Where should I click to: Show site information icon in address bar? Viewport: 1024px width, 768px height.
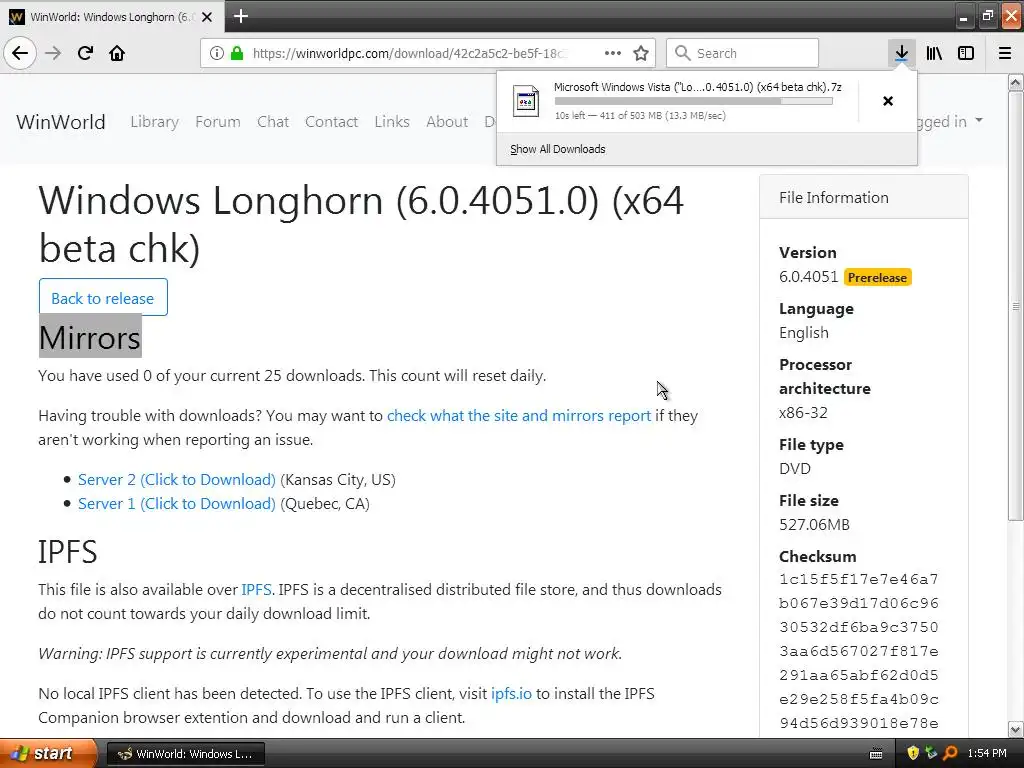pos(217,53)
